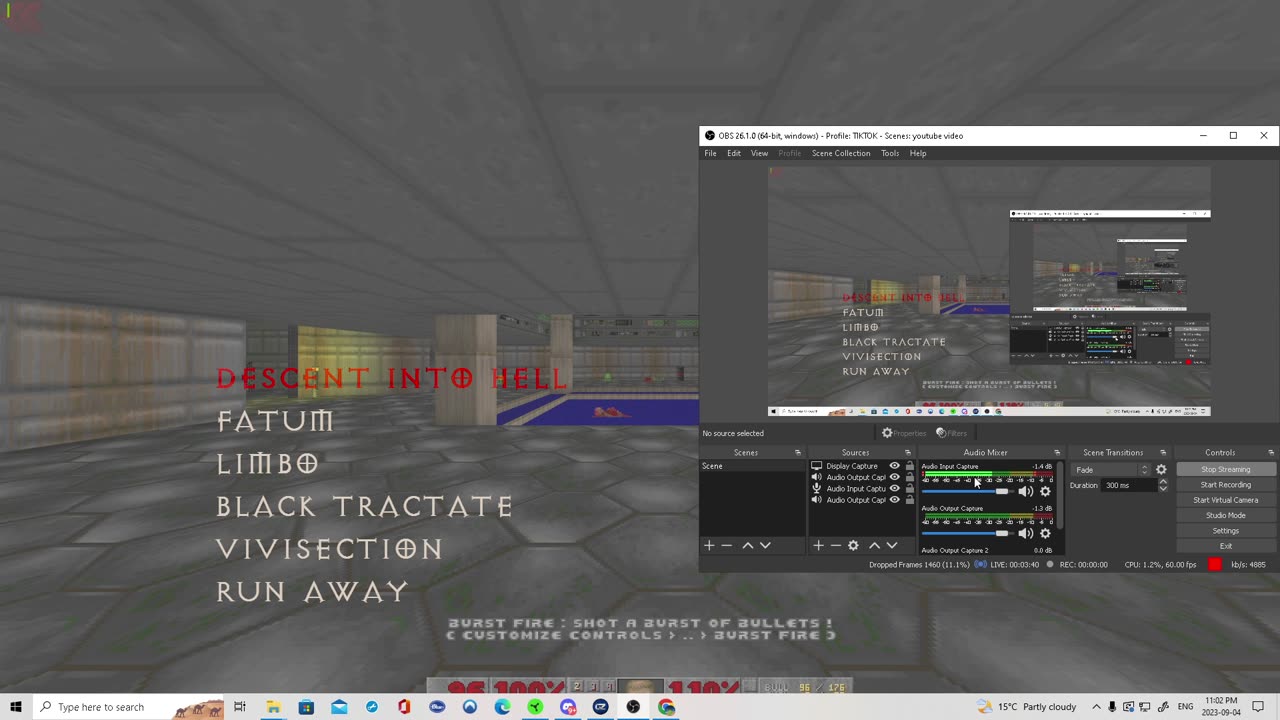Select 'Vivisection' in the game menu
The image size is (1280, 720).
(330, 549)
